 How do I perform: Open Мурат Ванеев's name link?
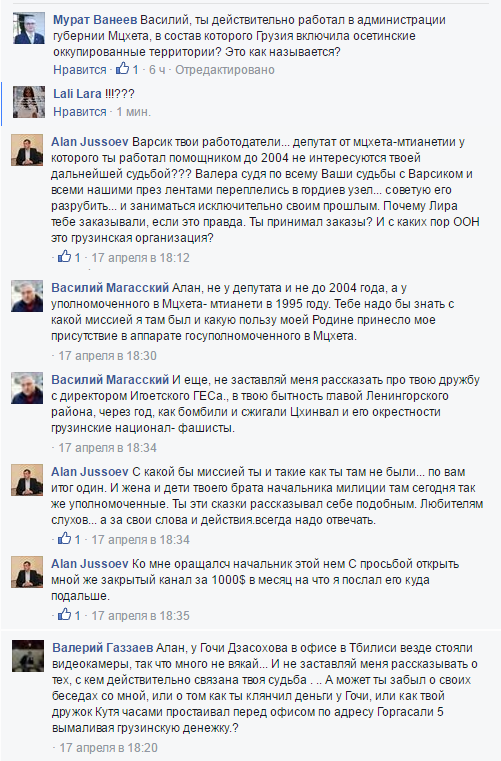95,20
